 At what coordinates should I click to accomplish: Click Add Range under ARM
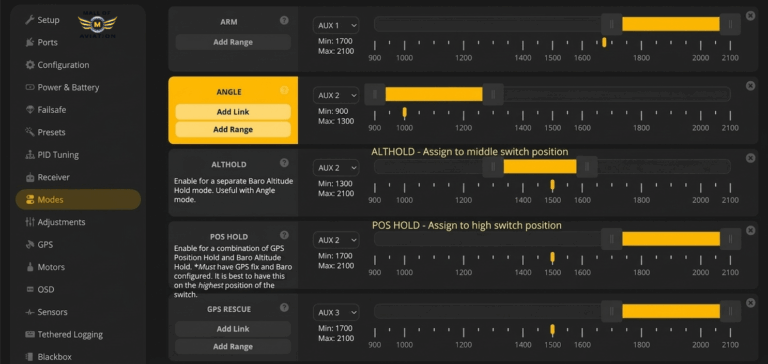pos(233,42)
